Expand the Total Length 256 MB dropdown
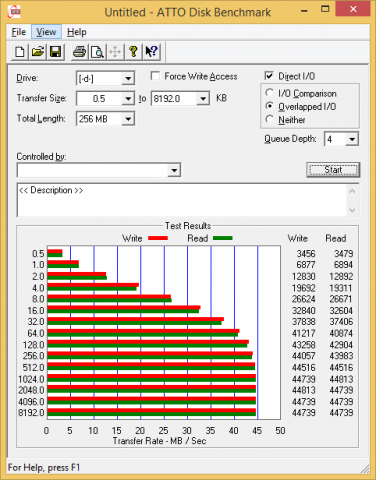The height and width of the screenshot is (480, 376). click(128, 119)
